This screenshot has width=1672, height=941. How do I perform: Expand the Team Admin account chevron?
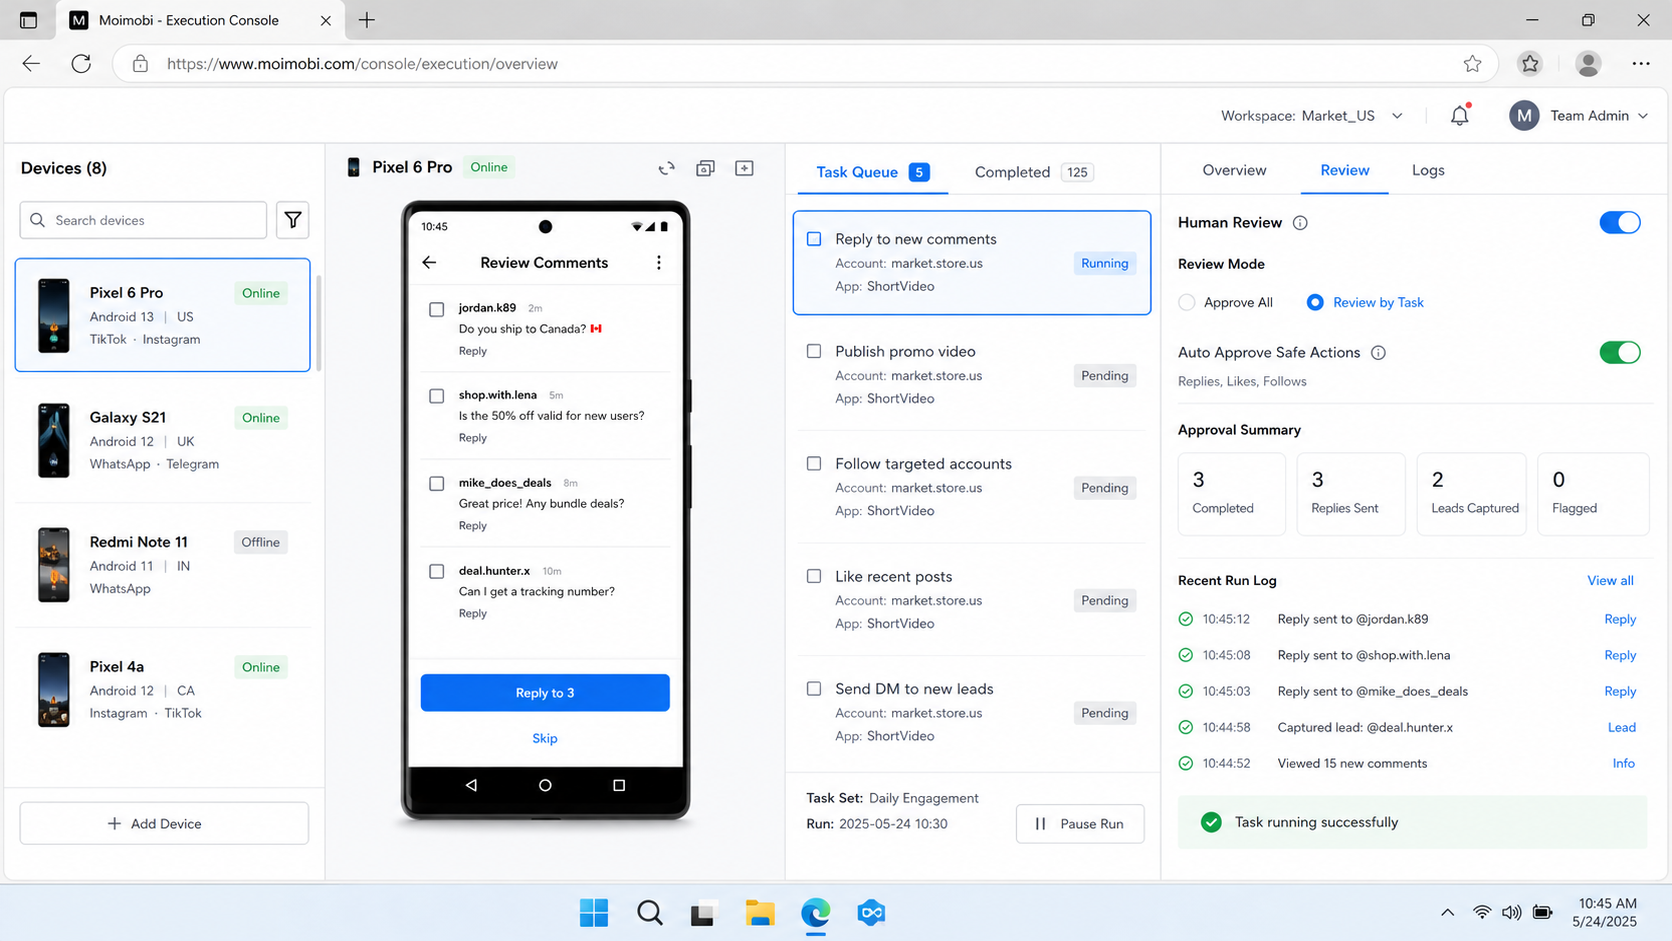1643,116
